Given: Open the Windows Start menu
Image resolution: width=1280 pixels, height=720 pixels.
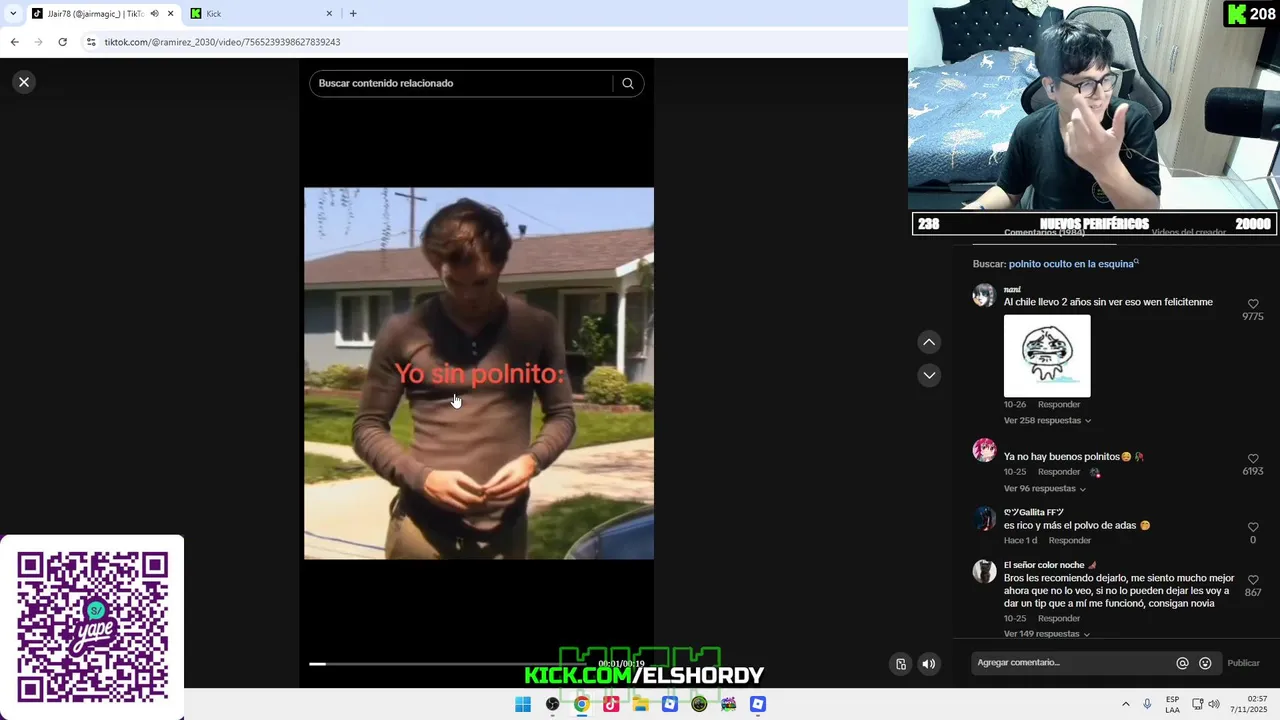Looking at the screenshot, I should 523,704.
